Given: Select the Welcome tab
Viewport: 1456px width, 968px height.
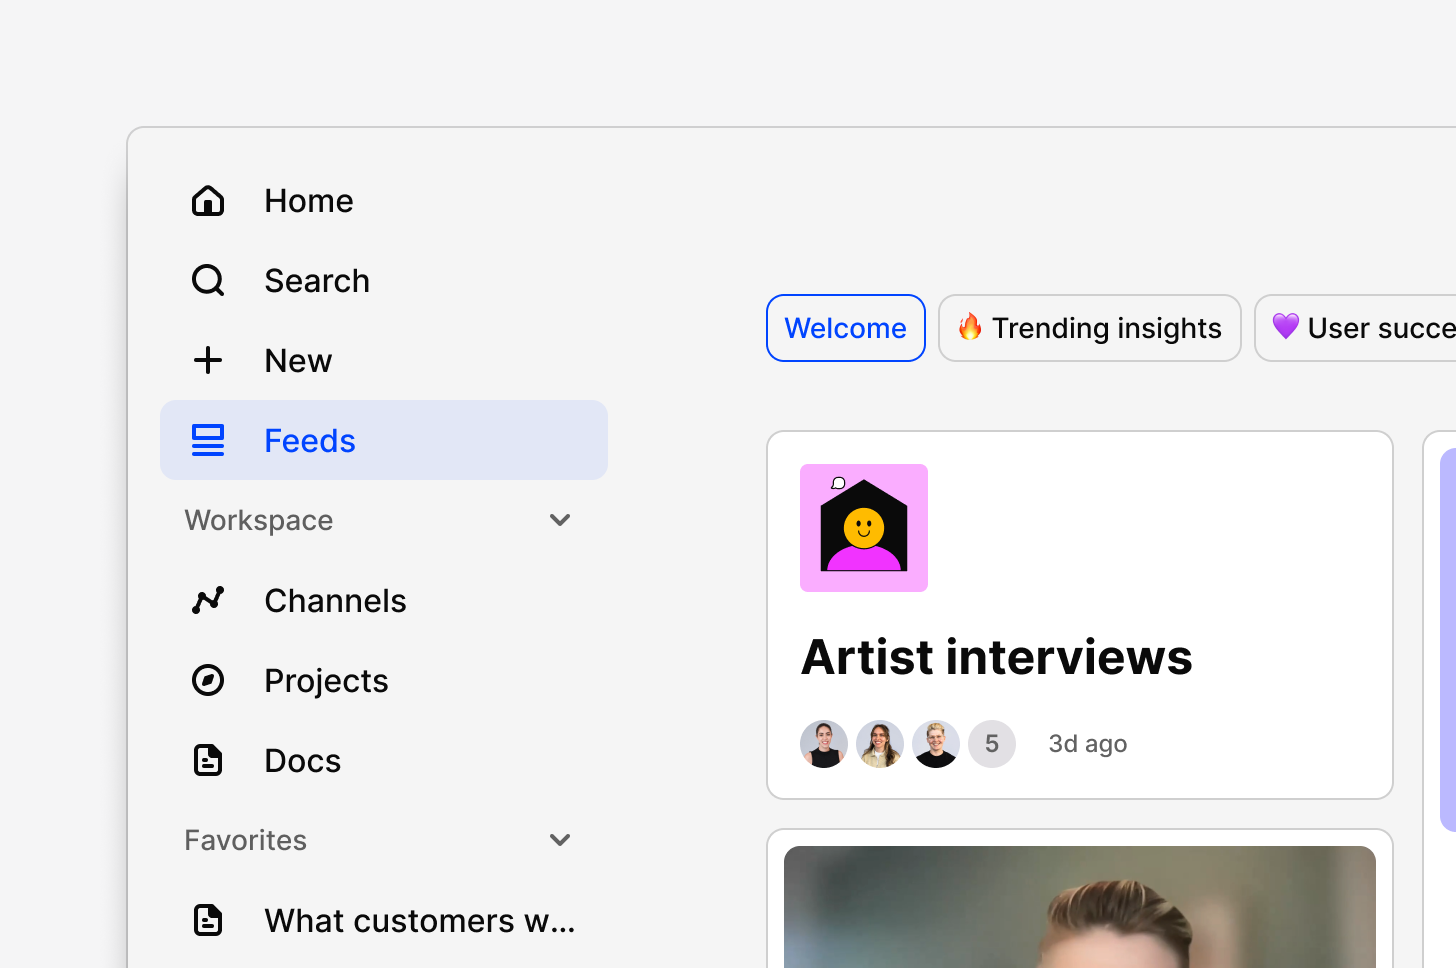Looking at the screenshot, I should point(846,328).
